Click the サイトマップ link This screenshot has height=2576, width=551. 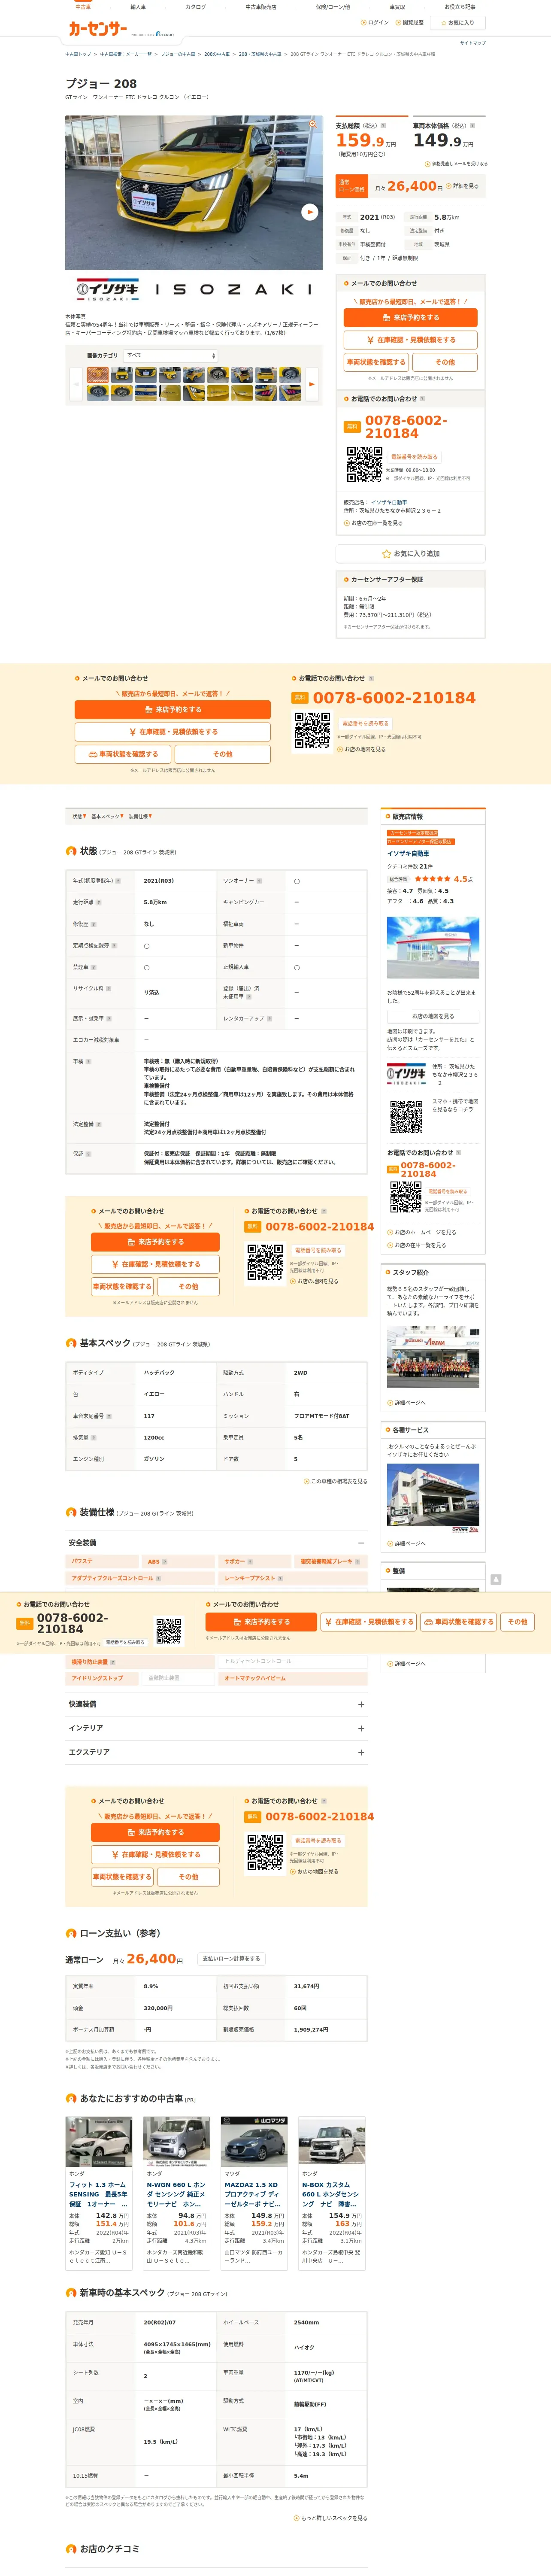click(x=473, y=43)
